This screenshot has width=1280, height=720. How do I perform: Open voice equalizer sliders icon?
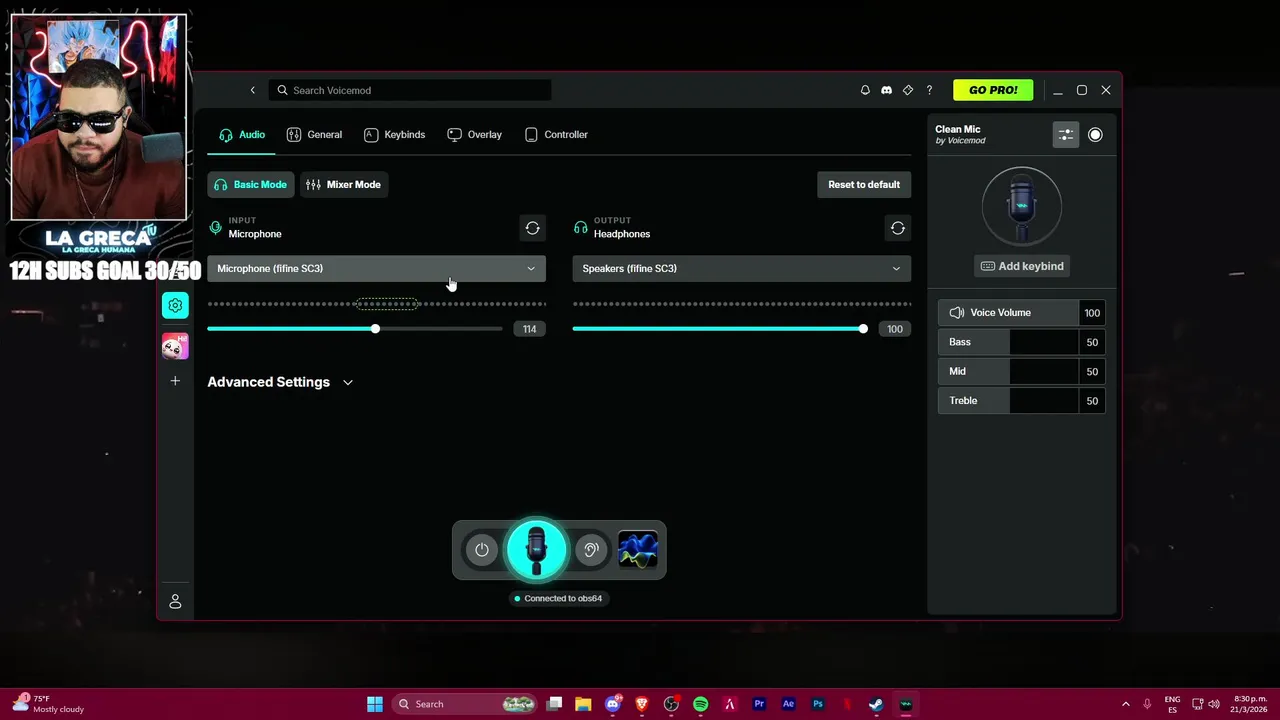click(1066, 135)
